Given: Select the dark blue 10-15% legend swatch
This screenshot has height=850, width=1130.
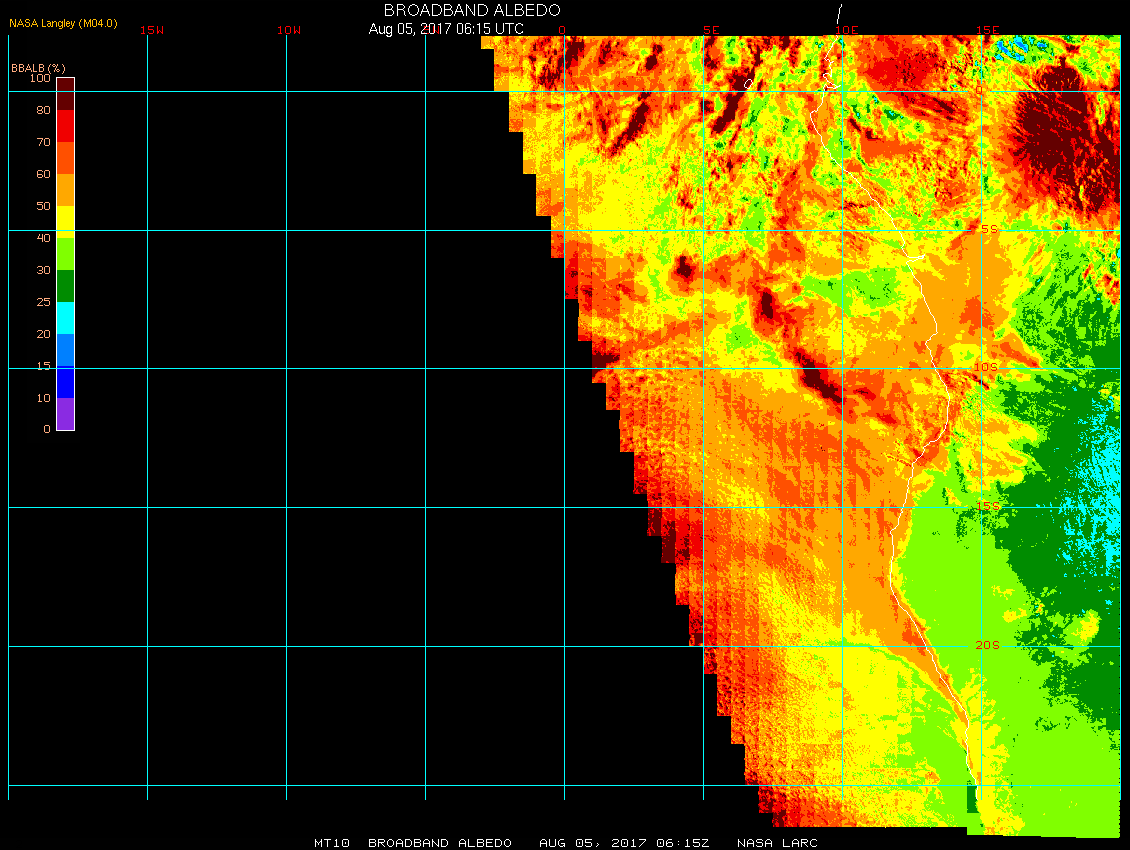Looking at the screenshot, I should (x=65, y=382).
